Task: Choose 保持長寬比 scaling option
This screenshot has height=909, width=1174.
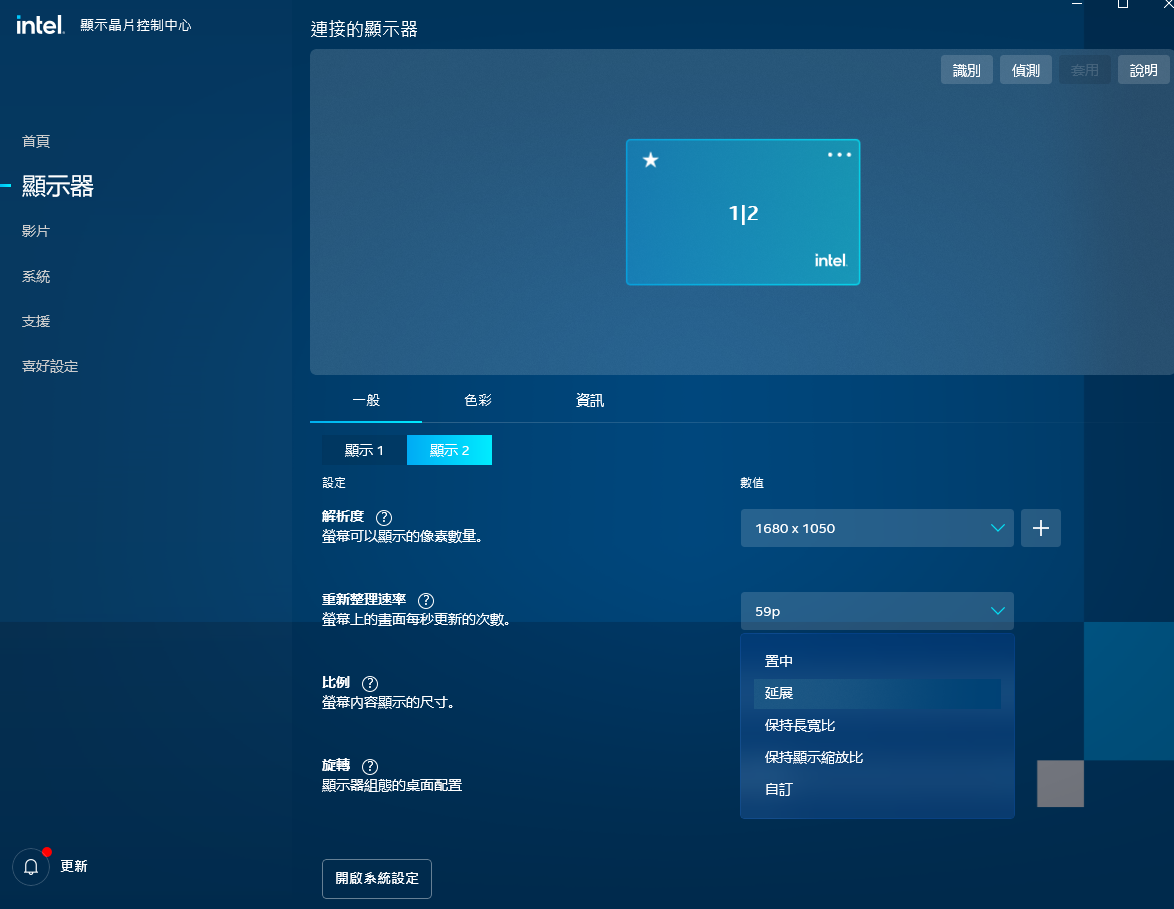Action: pyautogui.click(x=877, y=726)
